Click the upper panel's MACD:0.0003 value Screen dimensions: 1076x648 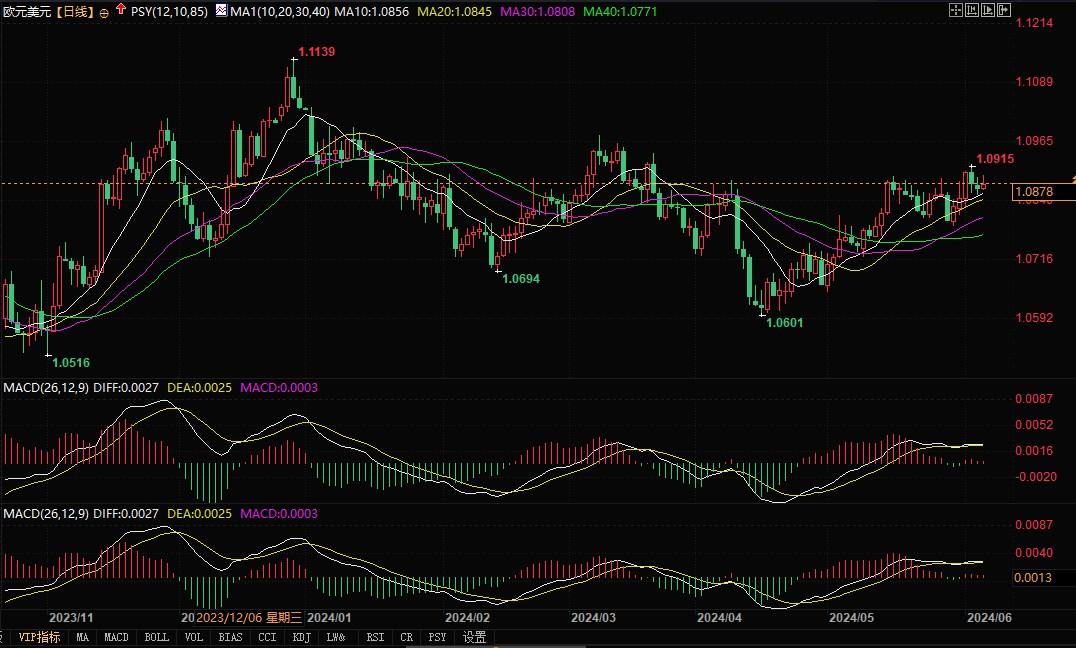[279, 388]
